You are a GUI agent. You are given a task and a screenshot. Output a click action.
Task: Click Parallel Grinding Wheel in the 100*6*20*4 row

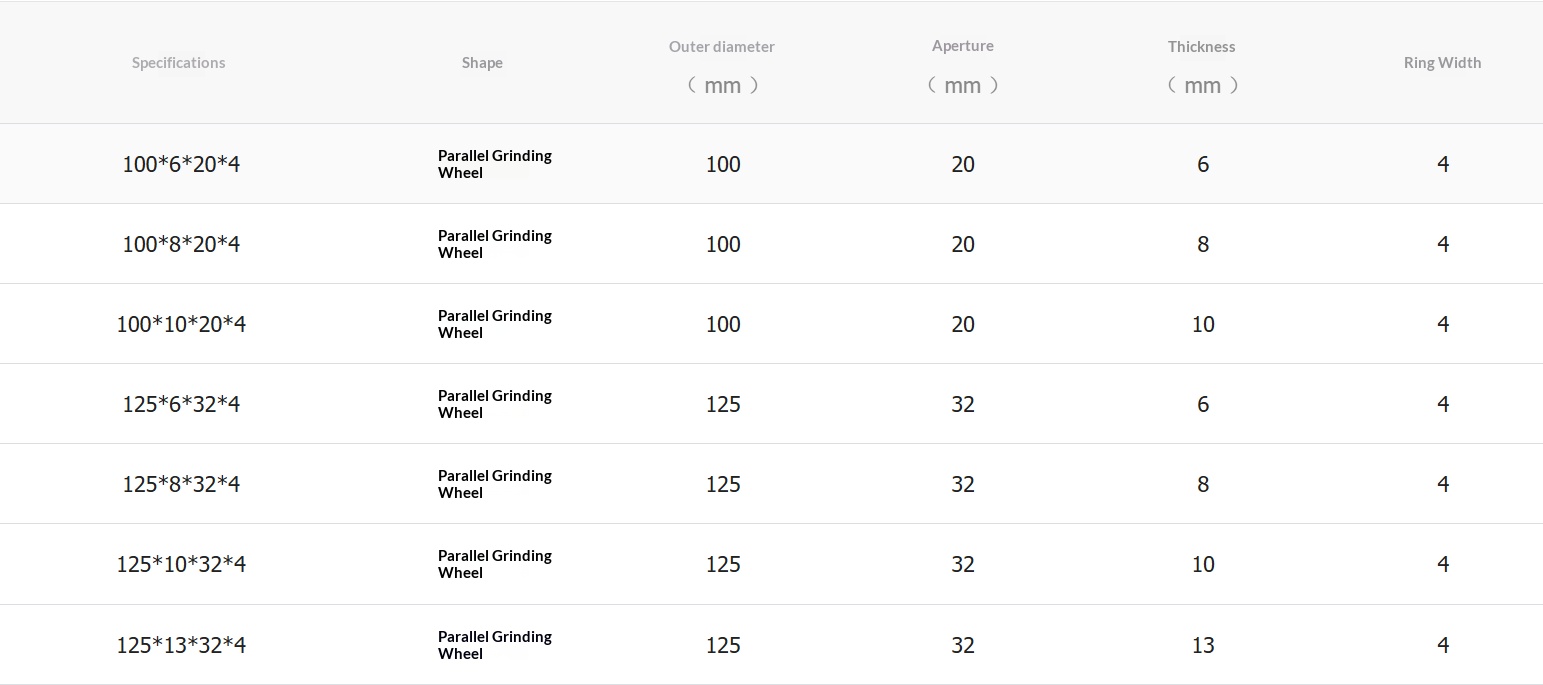[x=495, y=164]
